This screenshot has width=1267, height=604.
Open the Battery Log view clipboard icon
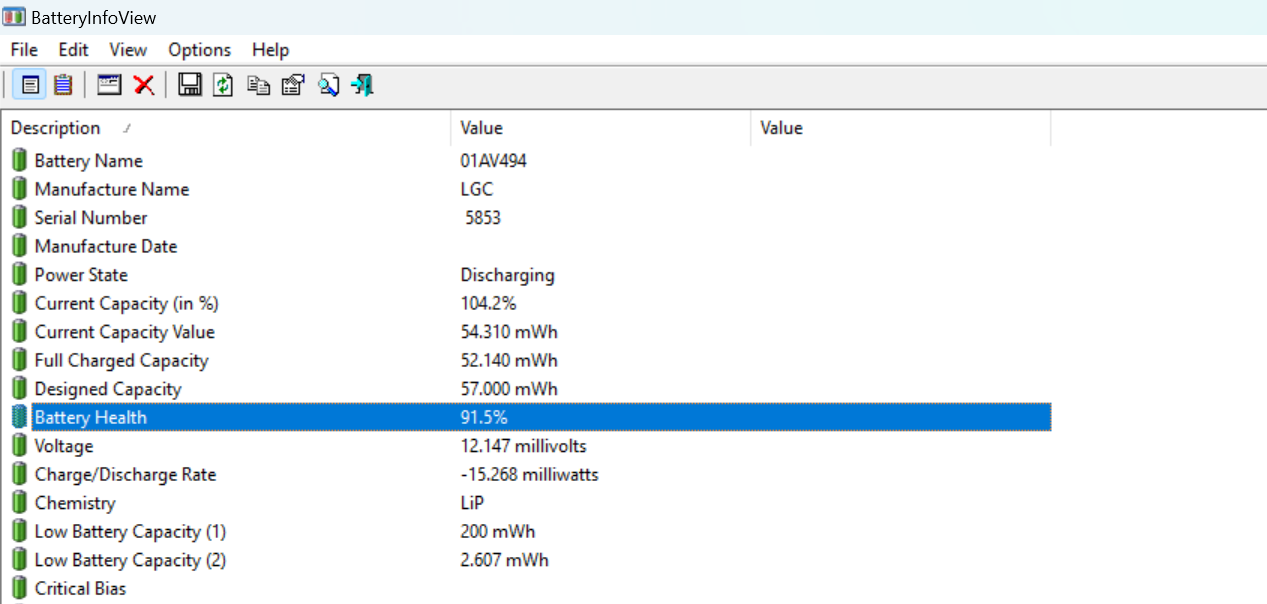point(63,85)
